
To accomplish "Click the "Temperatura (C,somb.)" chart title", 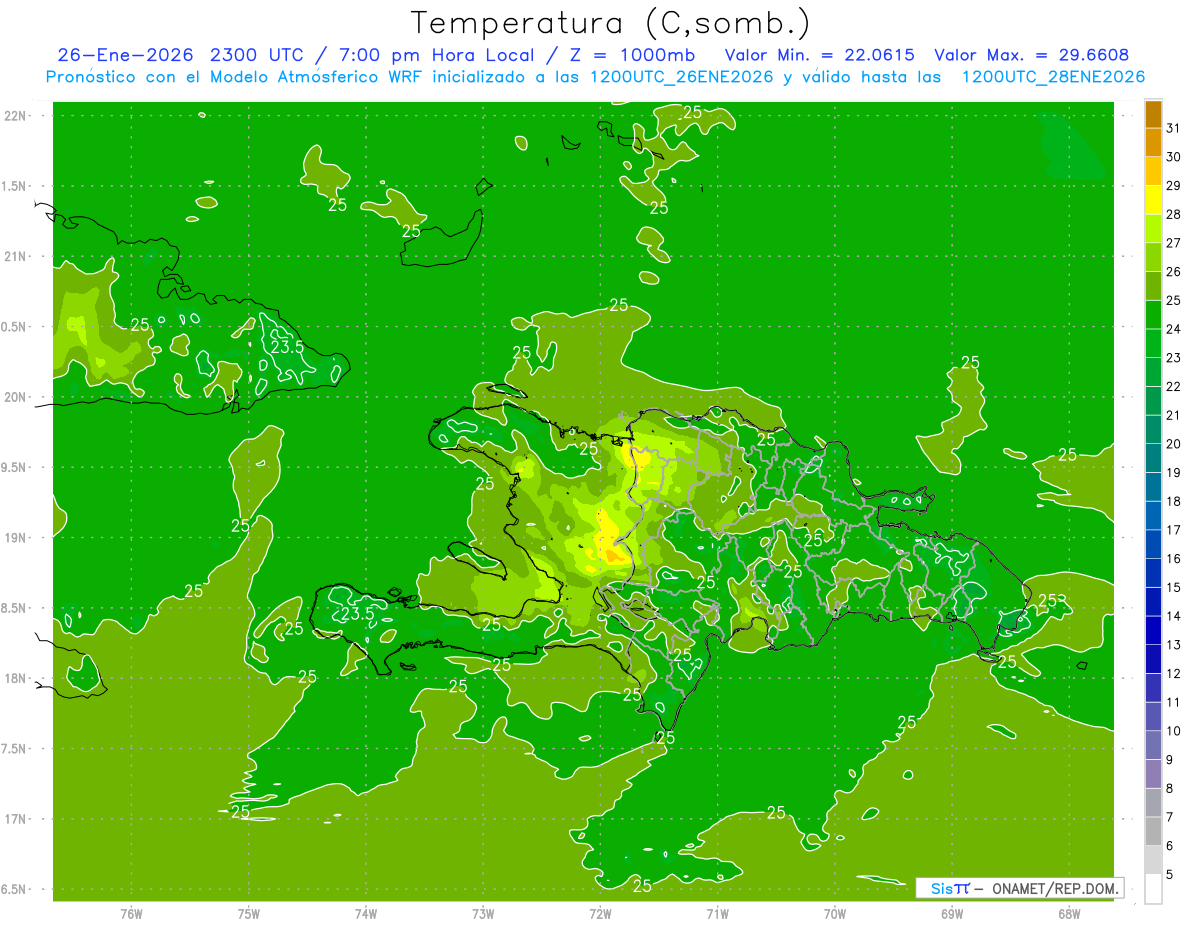I will click(611, 24).
